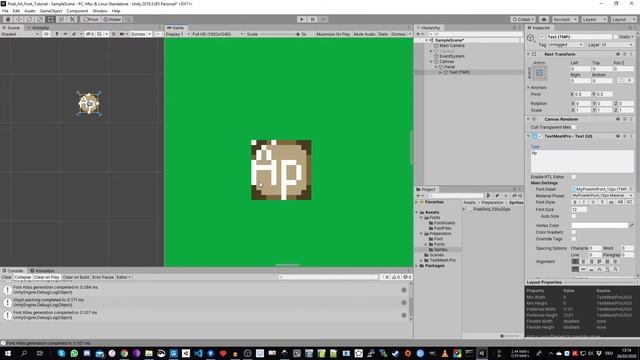640x360 pixels.
Task: Collapse Canvas in Hierarchy
Action: [x=431, y=61]
